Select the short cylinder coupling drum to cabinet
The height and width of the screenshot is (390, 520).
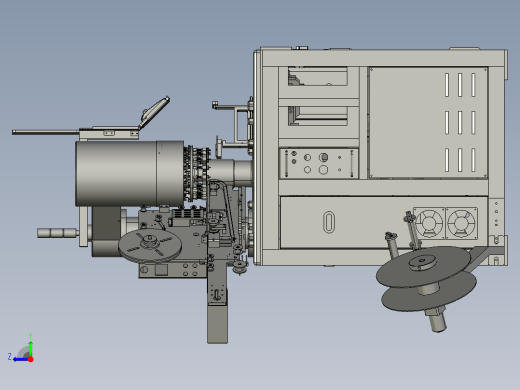coord(231,172)
